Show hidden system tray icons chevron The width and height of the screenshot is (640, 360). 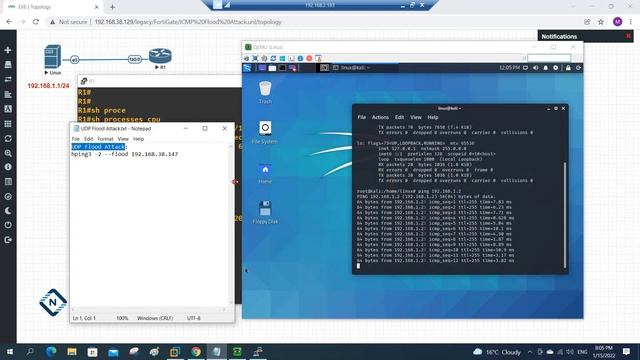click(x=530, y=351)
